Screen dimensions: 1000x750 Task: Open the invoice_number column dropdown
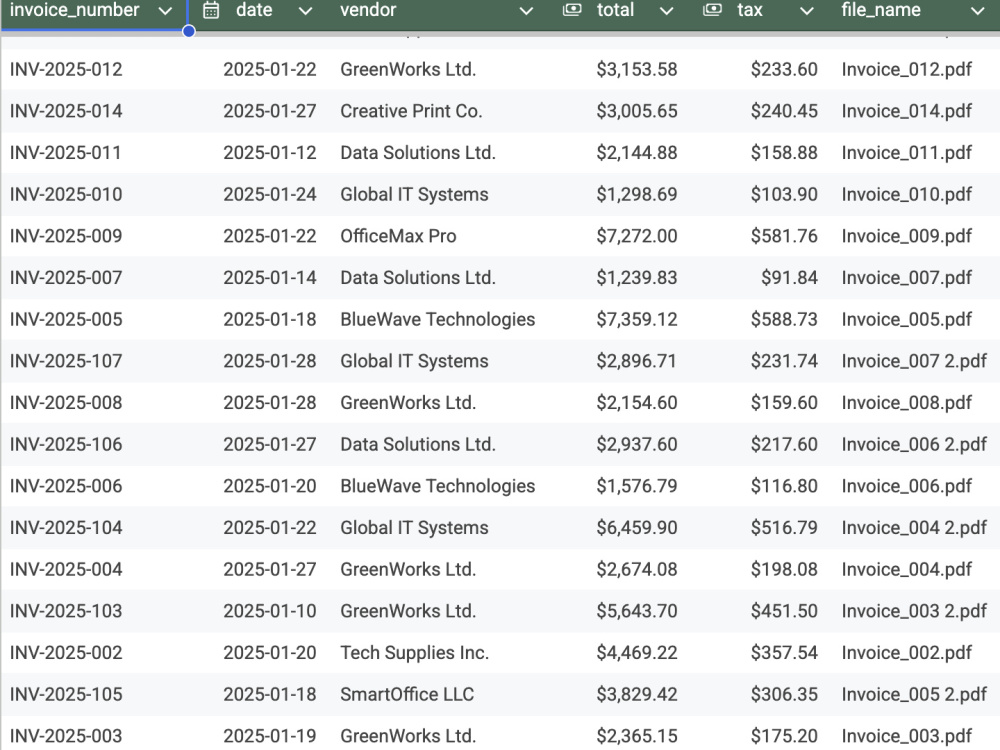pyautogui.click(x=165, y=11)
